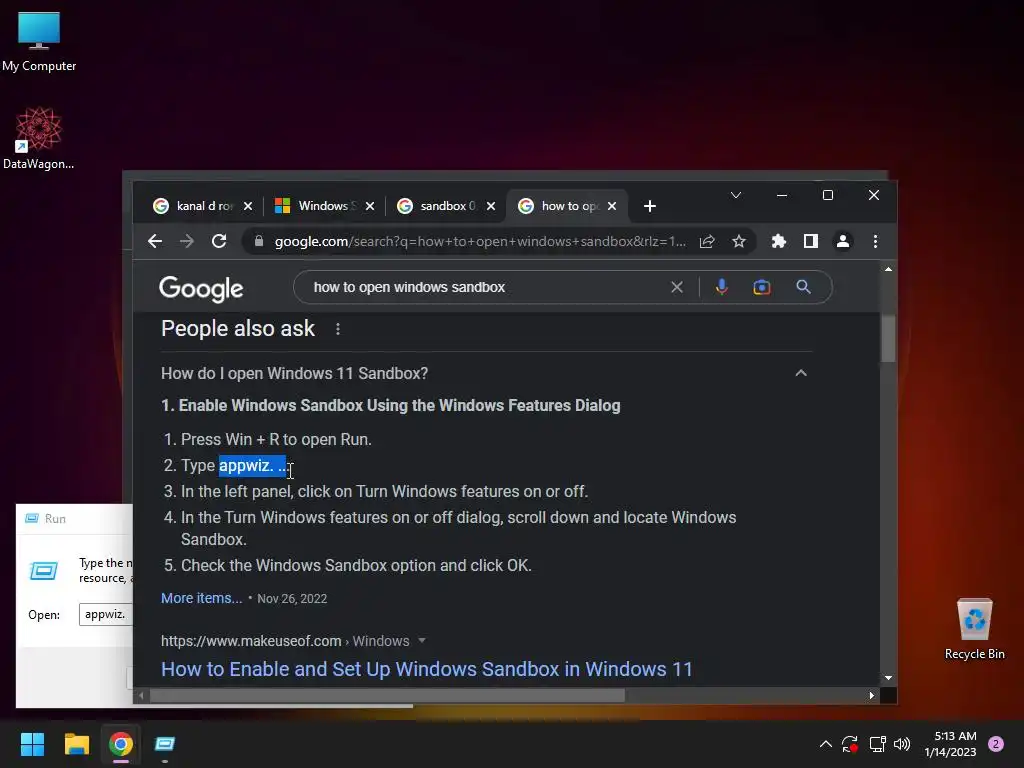This screenshot has width=1024, height=768.
Task: Start voice search with microphone icon
Action: pyautogui.click(x=722, y=287)
